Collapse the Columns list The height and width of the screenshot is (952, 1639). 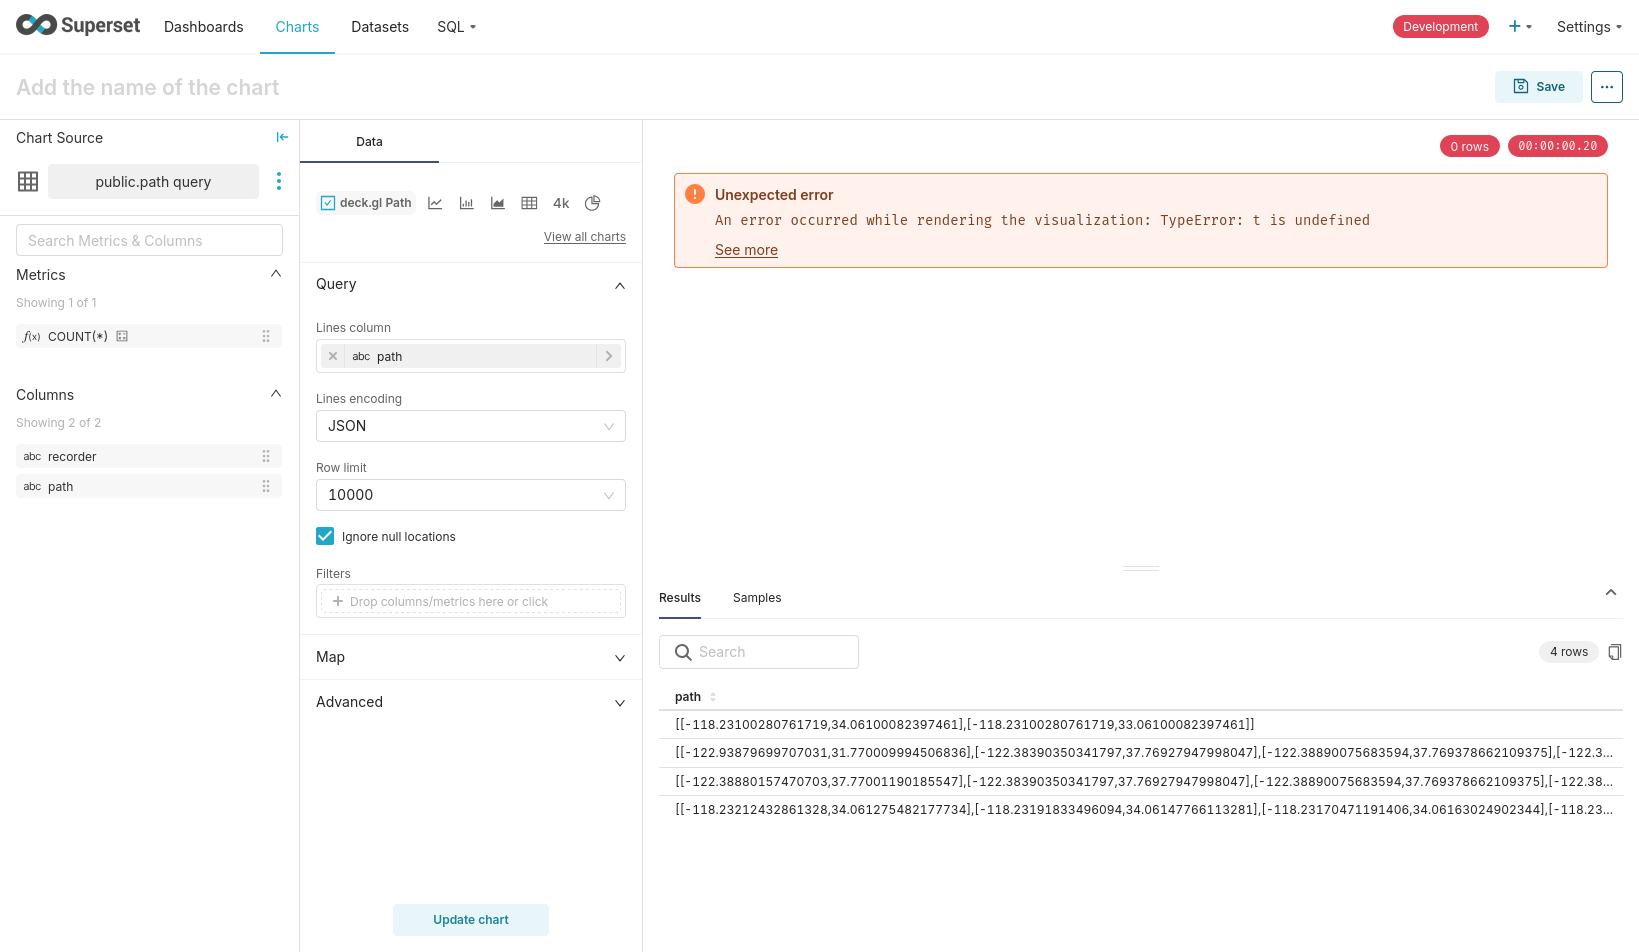pyautogui.click(x=276, y=394)
